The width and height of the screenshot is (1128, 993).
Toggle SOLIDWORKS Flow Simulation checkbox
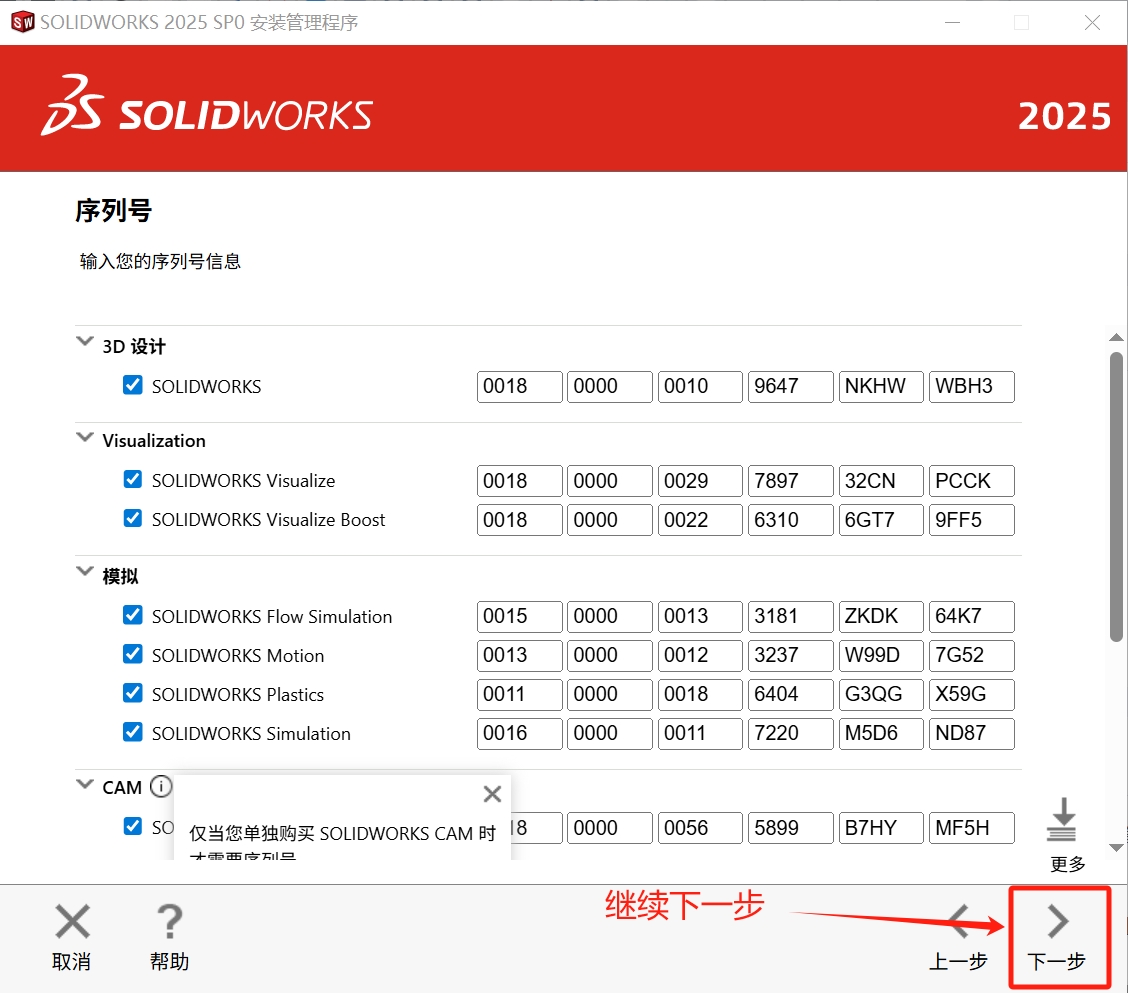coord(132,615)
